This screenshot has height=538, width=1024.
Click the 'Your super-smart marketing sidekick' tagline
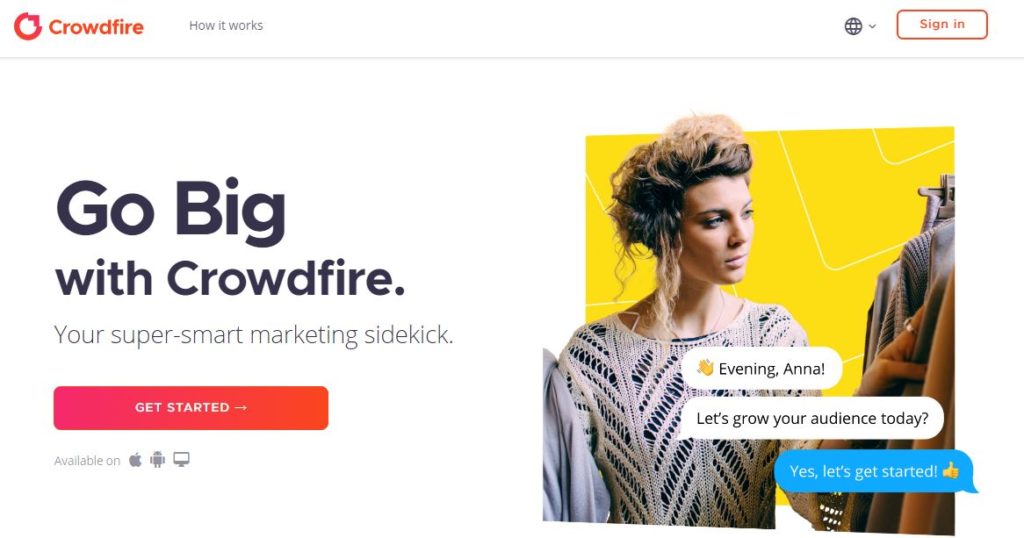pyautogui.click(x=253, y=334)
